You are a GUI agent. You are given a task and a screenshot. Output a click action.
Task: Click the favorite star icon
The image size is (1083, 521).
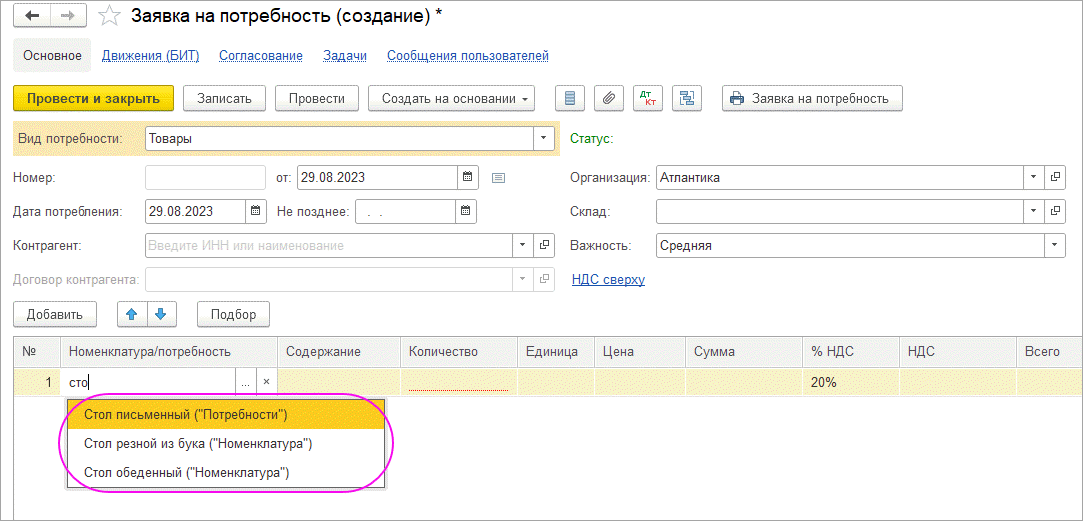coord(111,16)
